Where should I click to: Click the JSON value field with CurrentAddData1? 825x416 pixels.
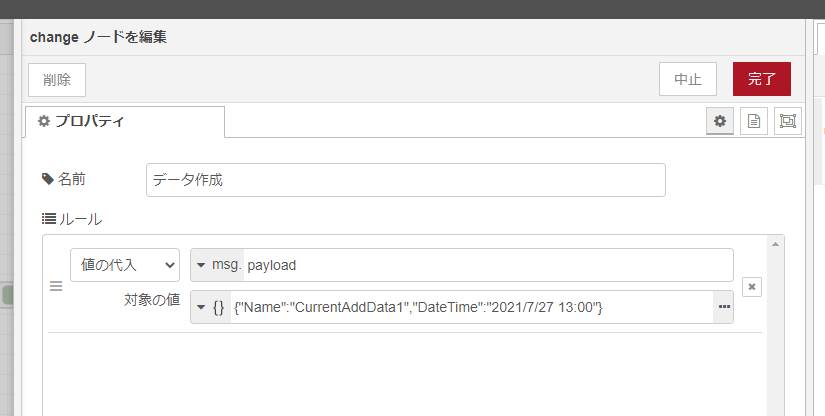coord(470,306)
